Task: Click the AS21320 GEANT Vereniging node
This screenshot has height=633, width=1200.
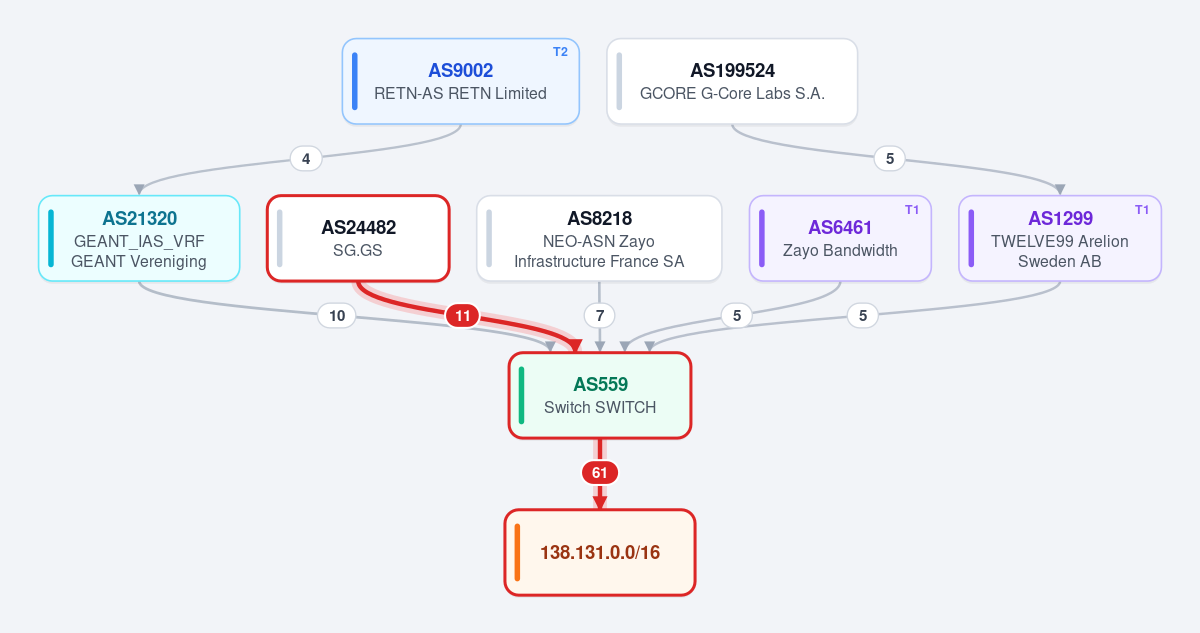Action: coord(139,238)
